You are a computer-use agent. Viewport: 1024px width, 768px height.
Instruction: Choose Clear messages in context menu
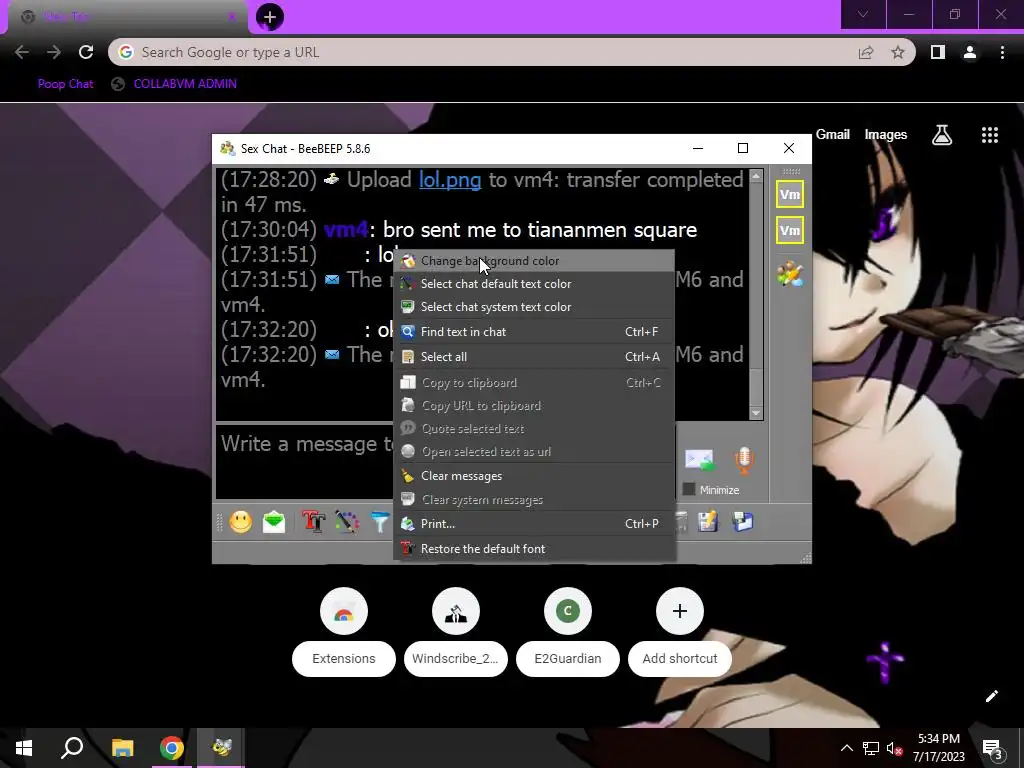tap(534, 476)
